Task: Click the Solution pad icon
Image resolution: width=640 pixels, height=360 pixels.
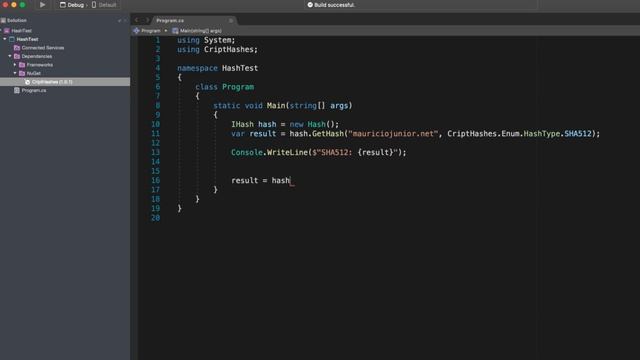Action: (3, 20)
